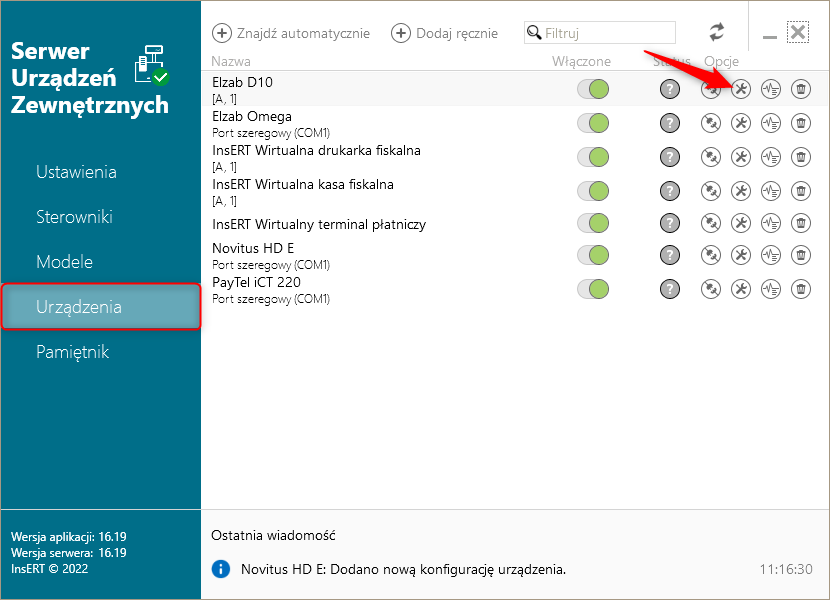Click the Włączone column header

coord(581,61)
